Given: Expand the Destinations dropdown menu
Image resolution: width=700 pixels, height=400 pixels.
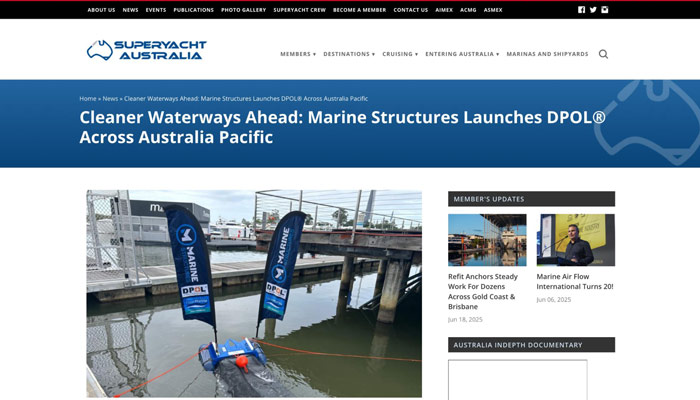Looking at the screenshot, I should tap(349, 54).
